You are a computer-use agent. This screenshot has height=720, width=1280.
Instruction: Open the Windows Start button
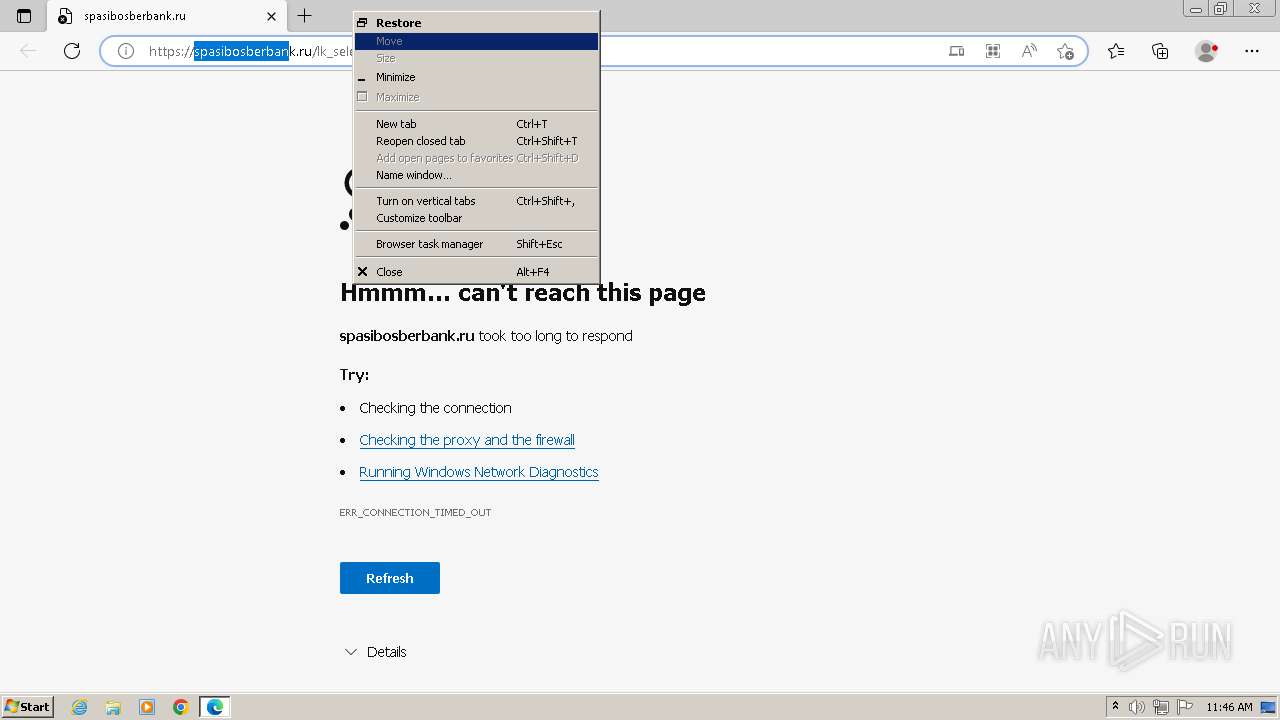pyautogui.click(x=28, y=707)
